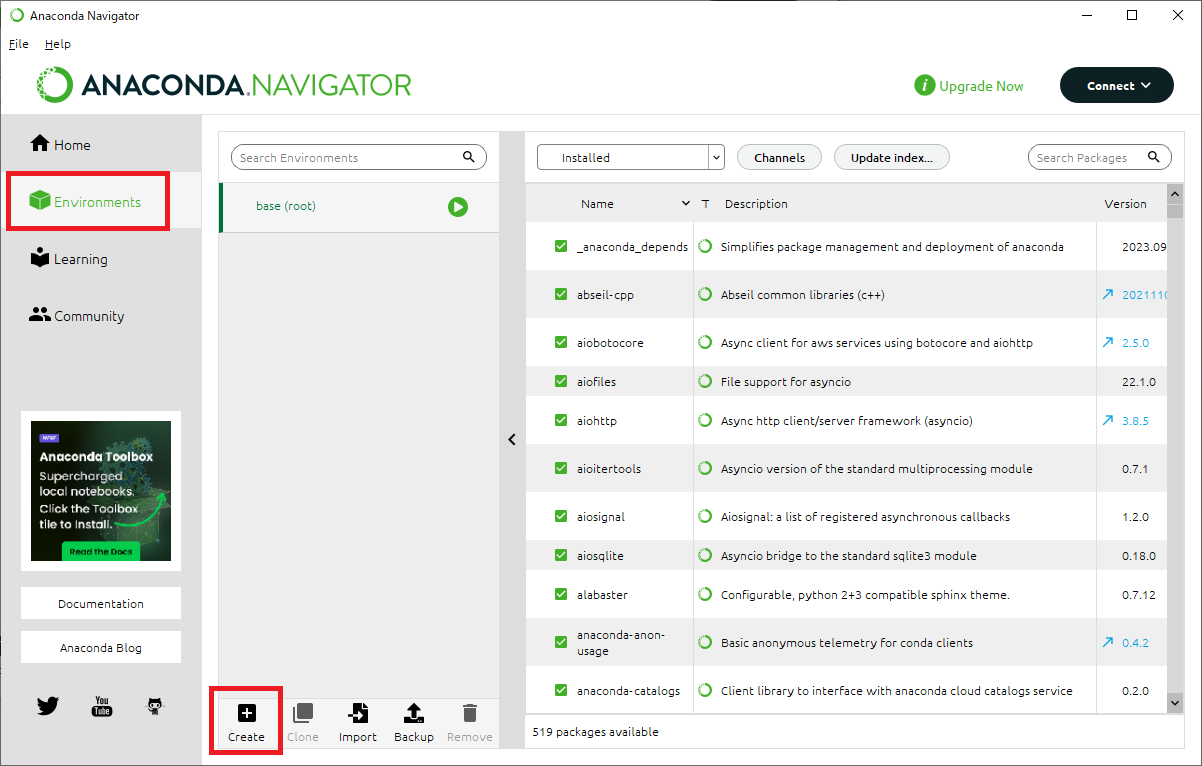
Task: Click the Channels button
Action: coord(779,158)
